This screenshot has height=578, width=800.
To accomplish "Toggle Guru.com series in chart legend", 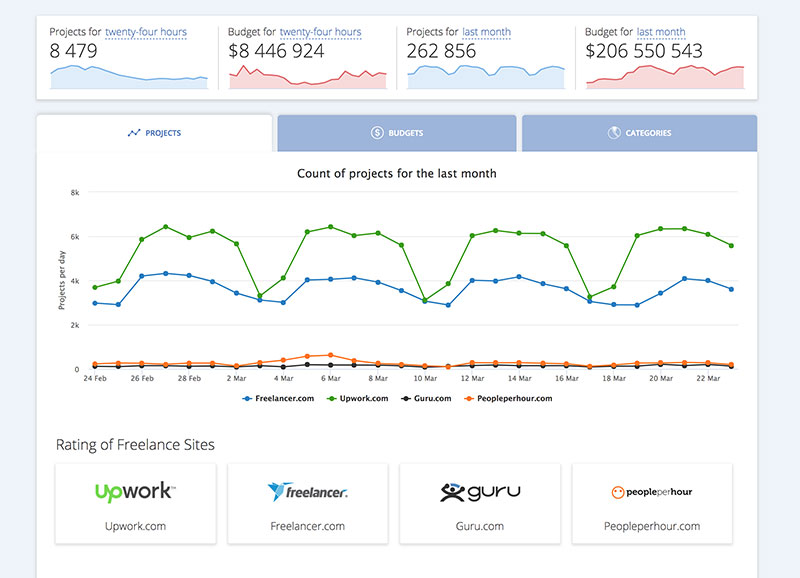I will pyautogui.click(x=426, y=398).
